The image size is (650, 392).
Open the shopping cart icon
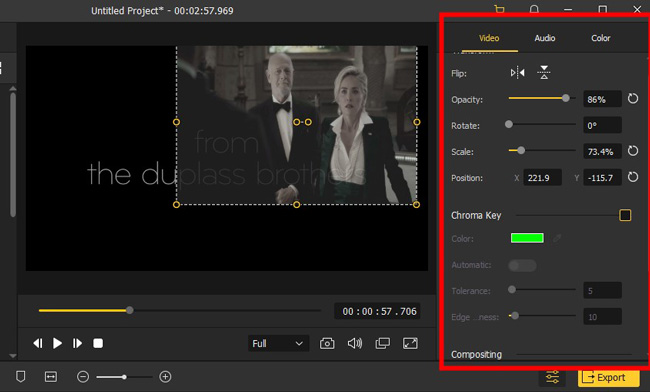coord(500,9)
